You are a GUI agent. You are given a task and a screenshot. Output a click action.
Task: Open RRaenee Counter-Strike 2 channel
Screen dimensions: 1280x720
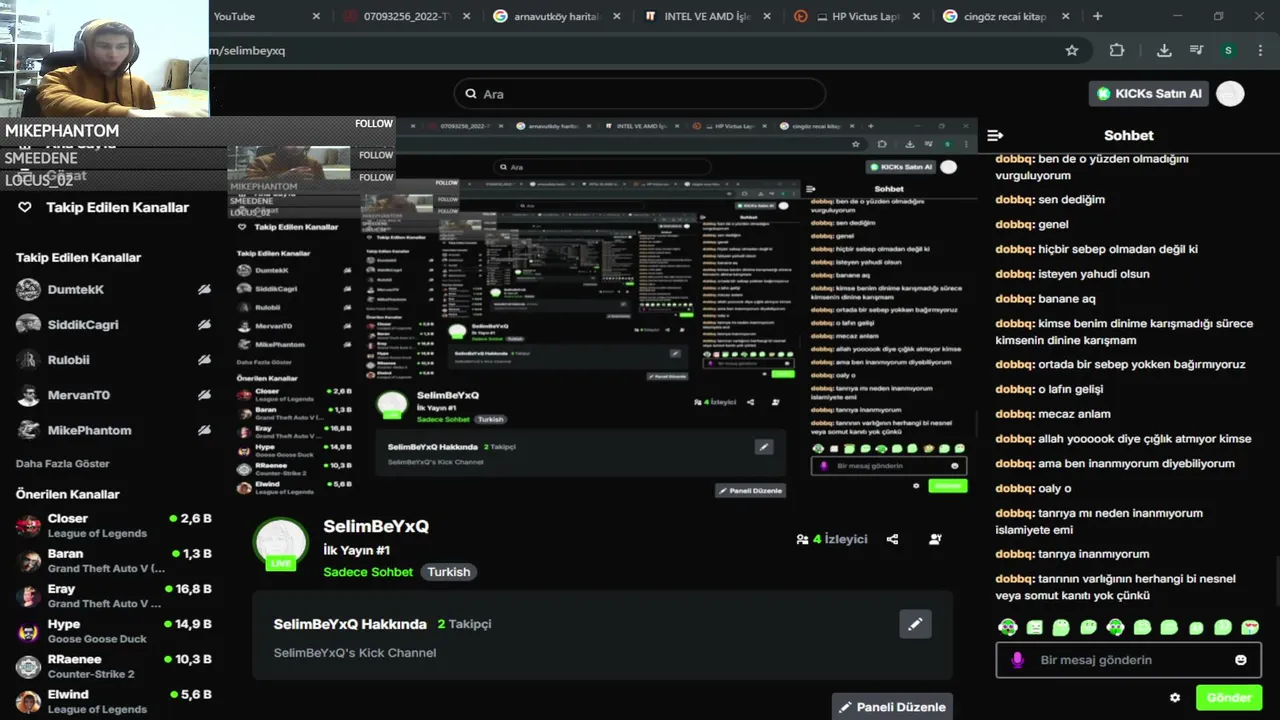pos(114,666)
